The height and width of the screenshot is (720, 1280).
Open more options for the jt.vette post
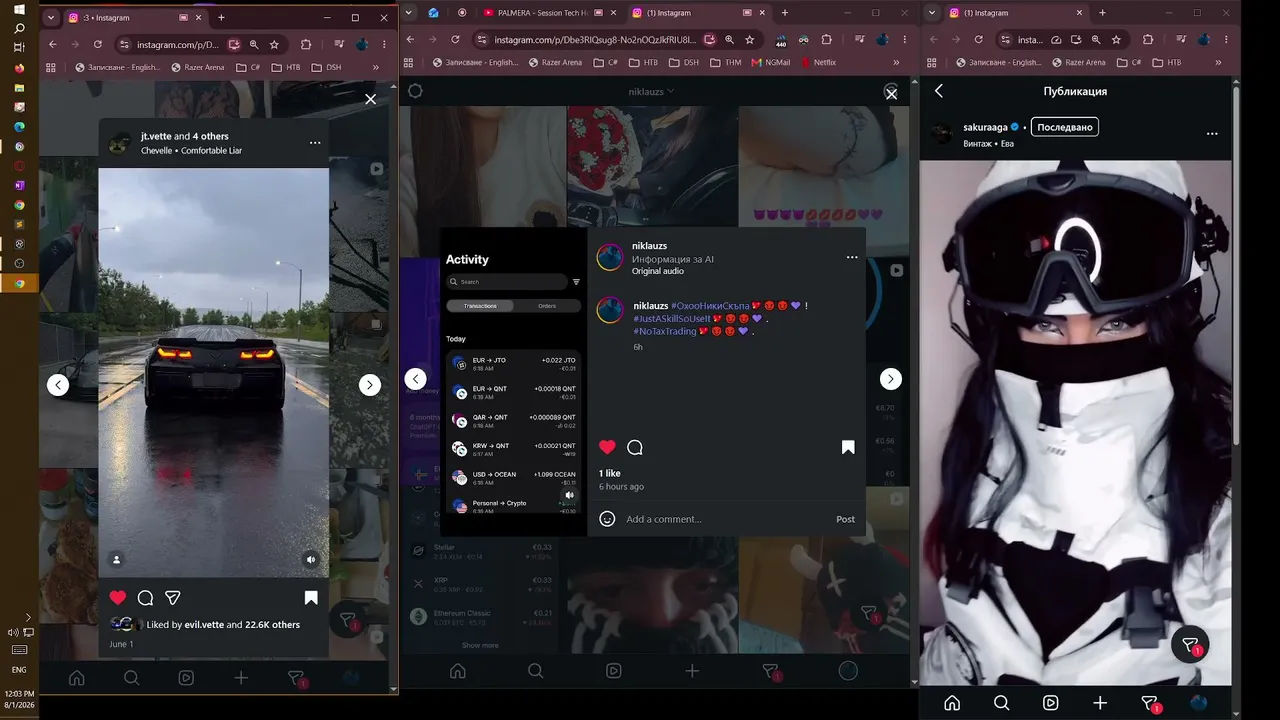pyautogui.click(x=315, y=143)
